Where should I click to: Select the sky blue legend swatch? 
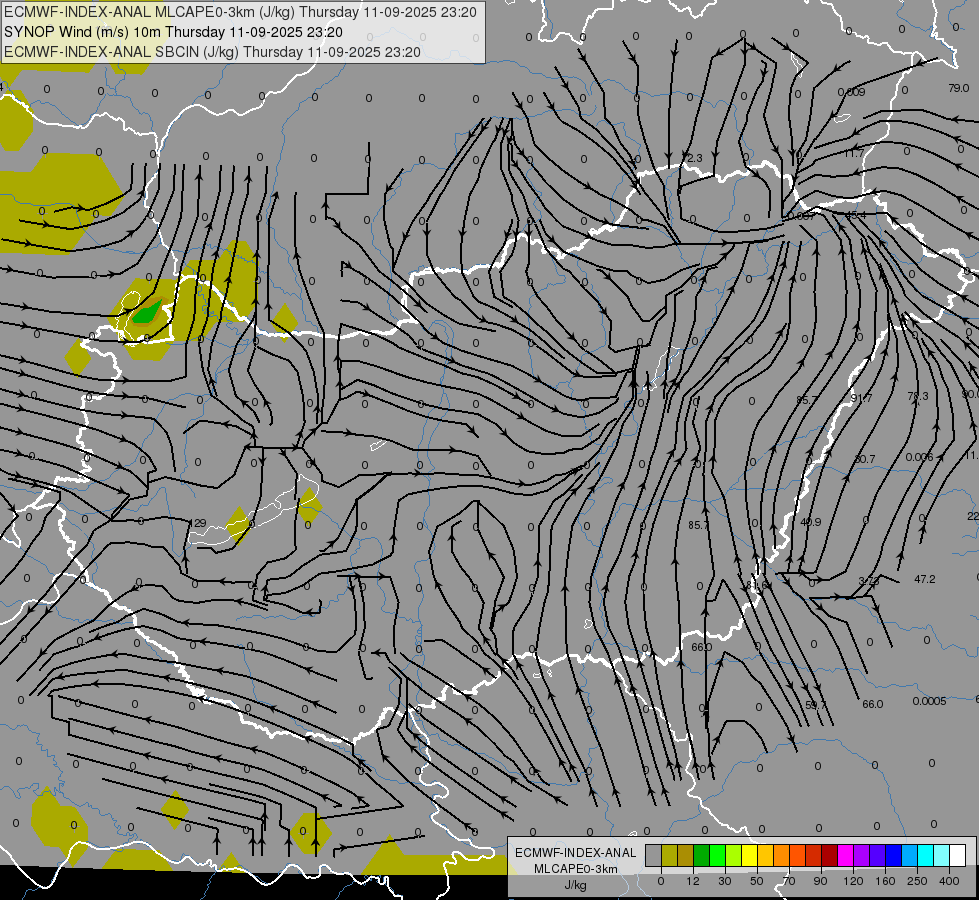click(x=910, y=856)
